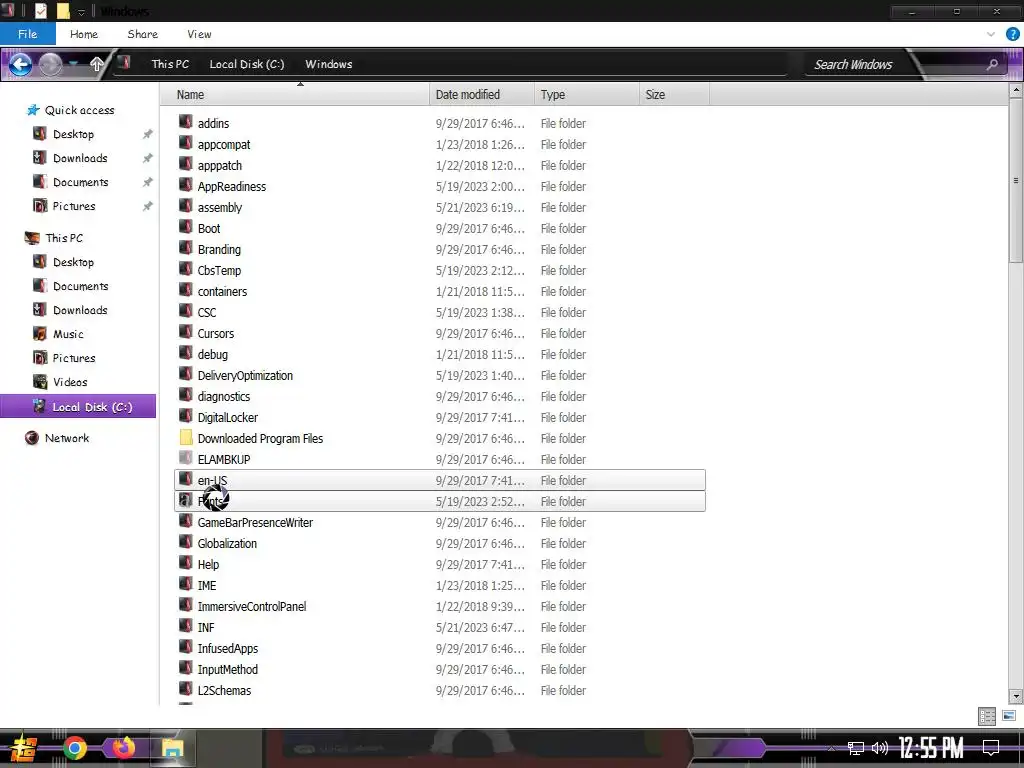The image size is (1024, 768).
Task: Sort by the Name column header
Action: (295, 95)
